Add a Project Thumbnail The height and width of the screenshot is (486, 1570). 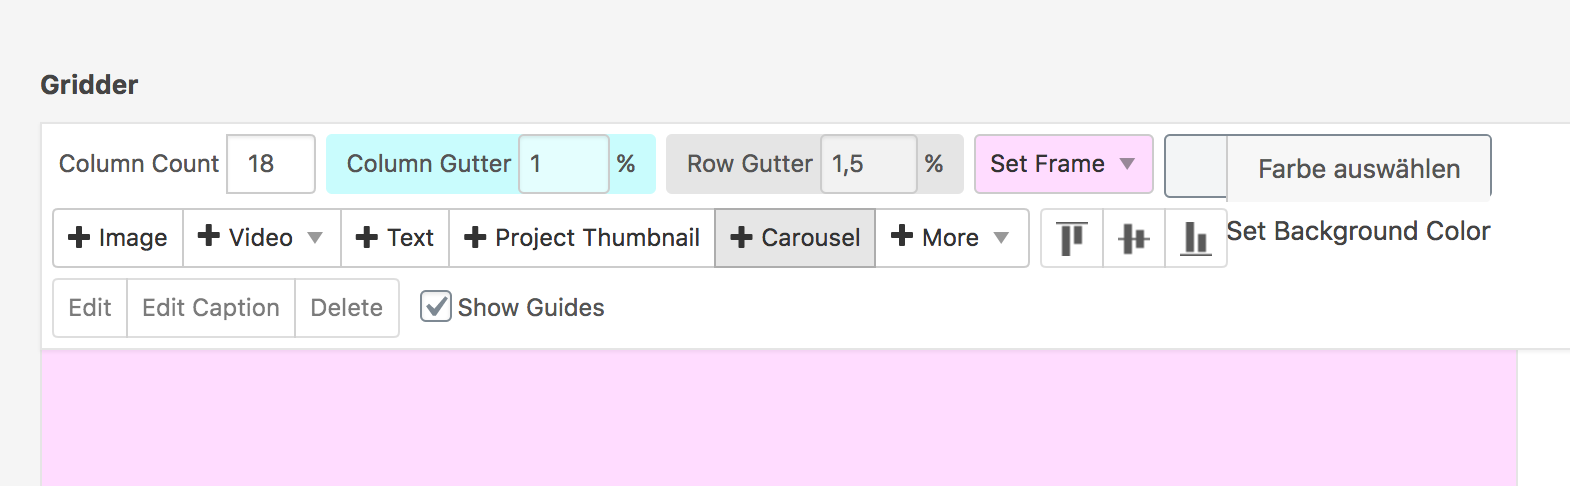click(582, 238)
